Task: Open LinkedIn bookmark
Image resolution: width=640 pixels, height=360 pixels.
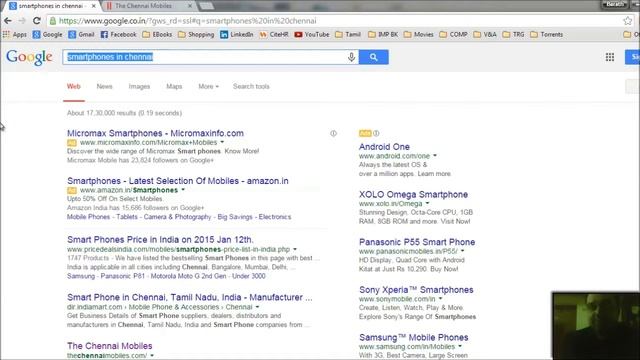Action: 237,35
